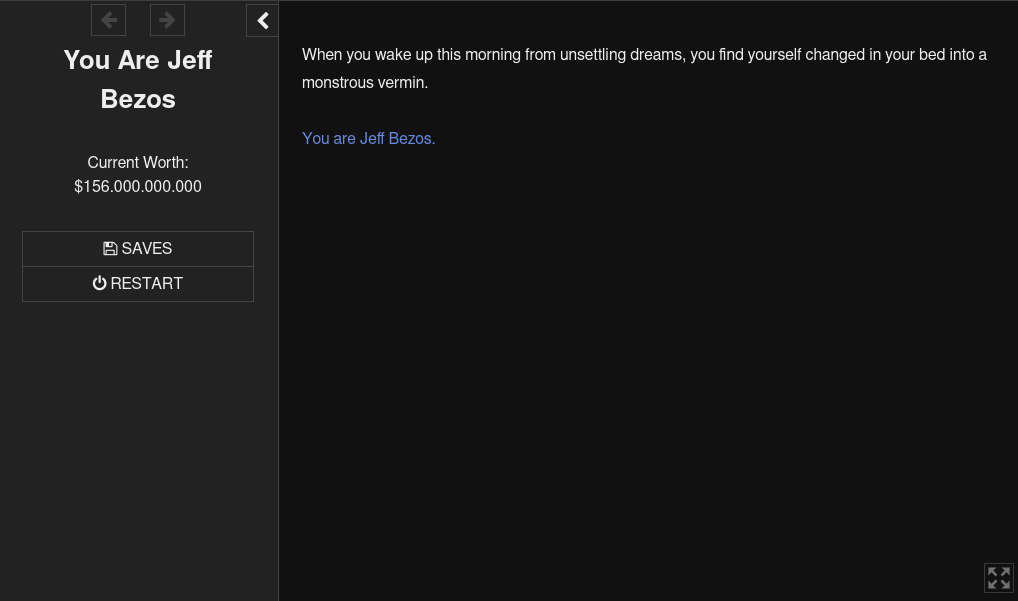Image resolution: width=1018 pixels, height=601 pixels.
Task: Collapse the sidebar with chevron toggle
Action: click(262, 20)
